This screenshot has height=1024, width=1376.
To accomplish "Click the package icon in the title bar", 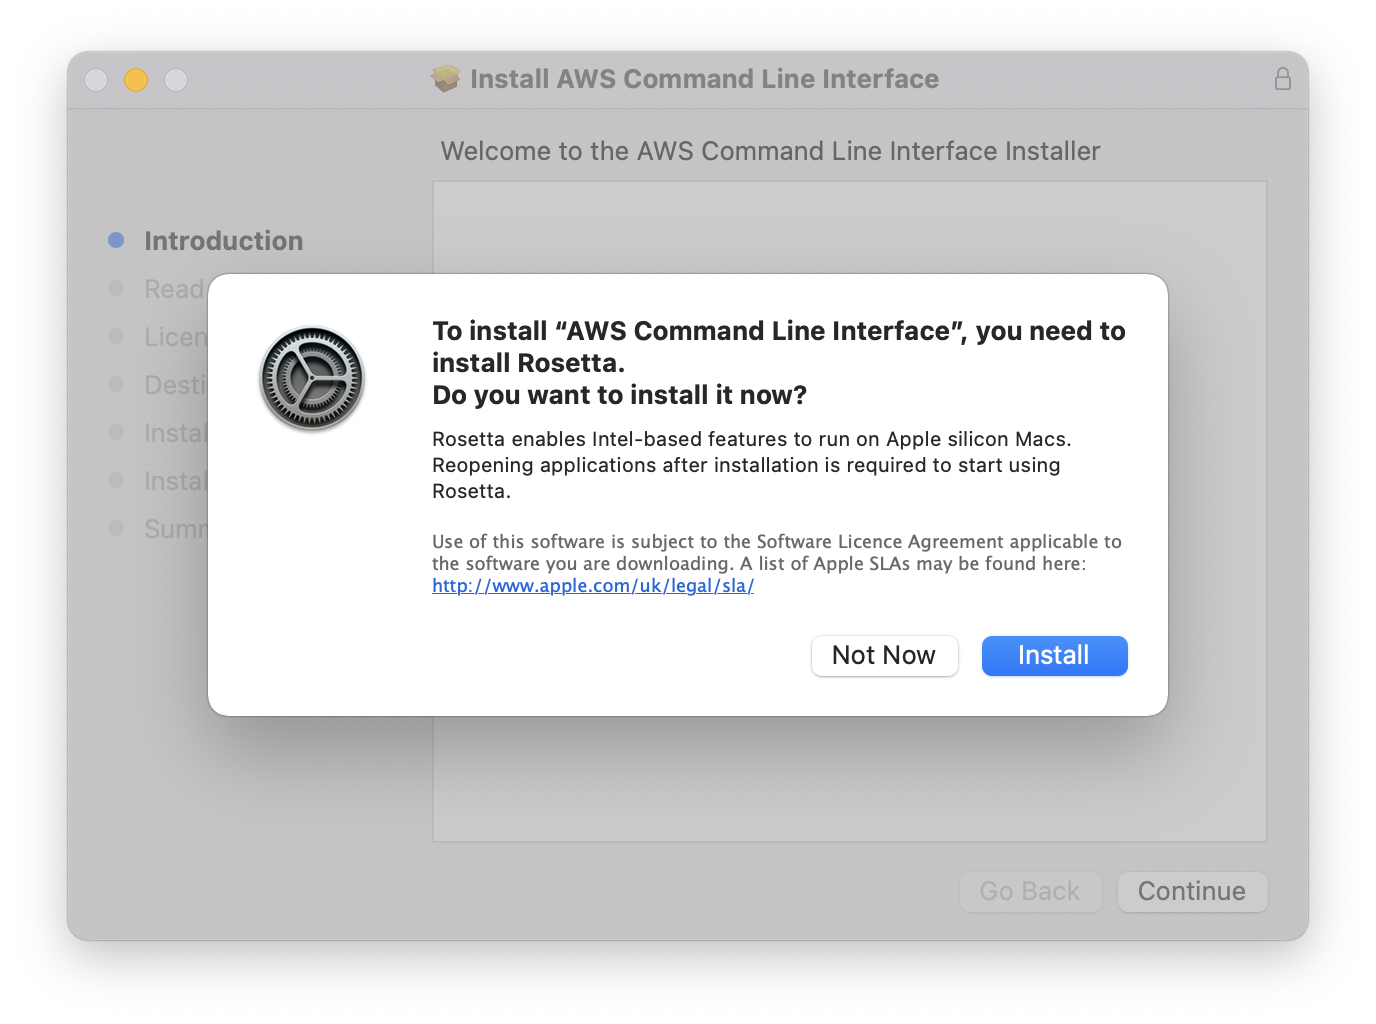I will pyautogui.click(x=447, y=78).
